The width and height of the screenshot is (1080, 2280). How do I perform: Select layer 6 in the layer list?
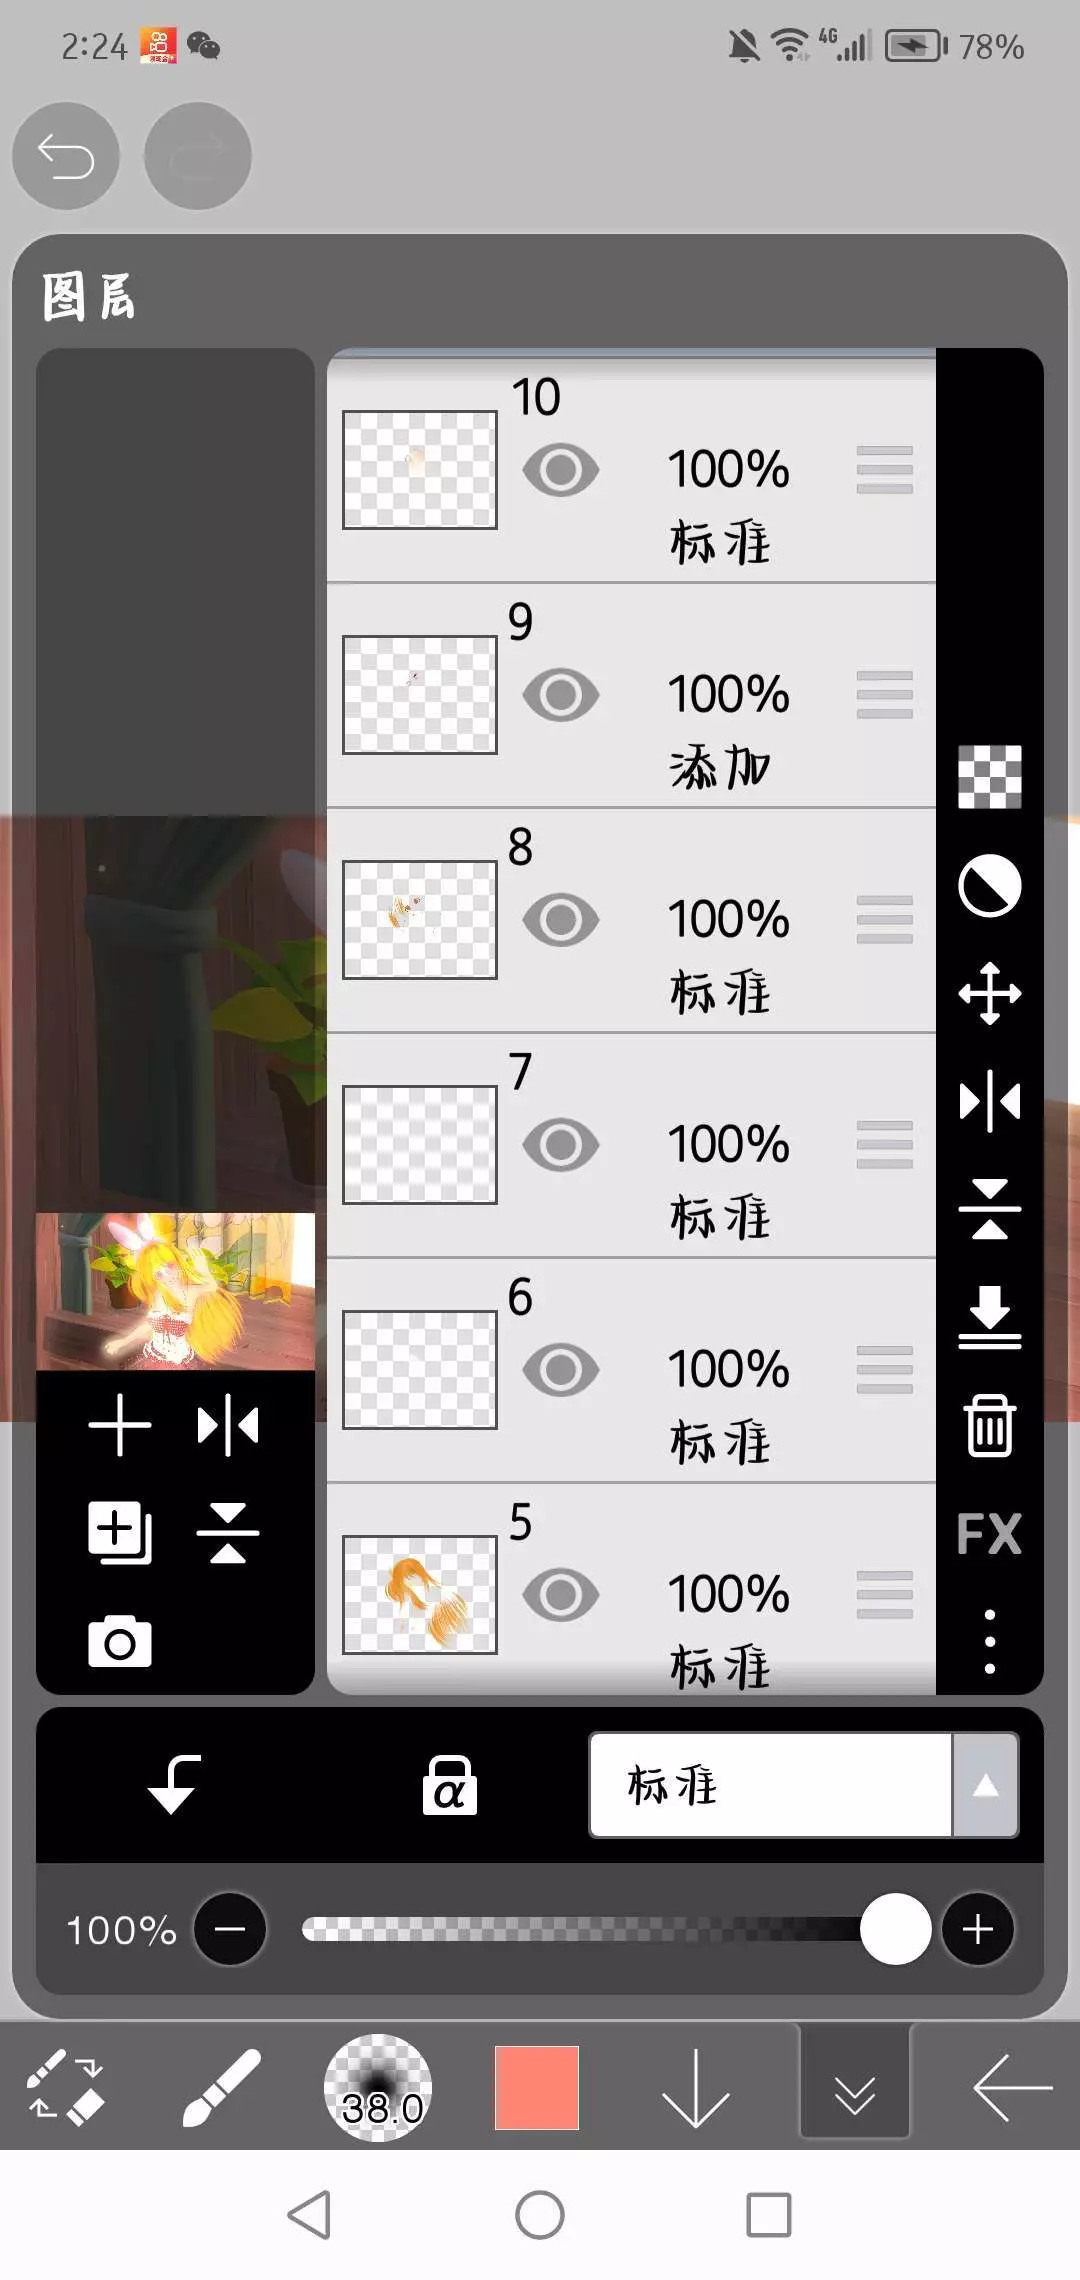631,1370
